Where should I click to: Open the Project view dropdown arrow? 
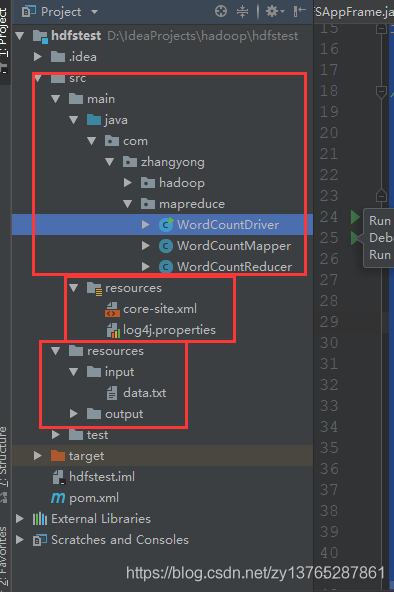pos(95,12)
